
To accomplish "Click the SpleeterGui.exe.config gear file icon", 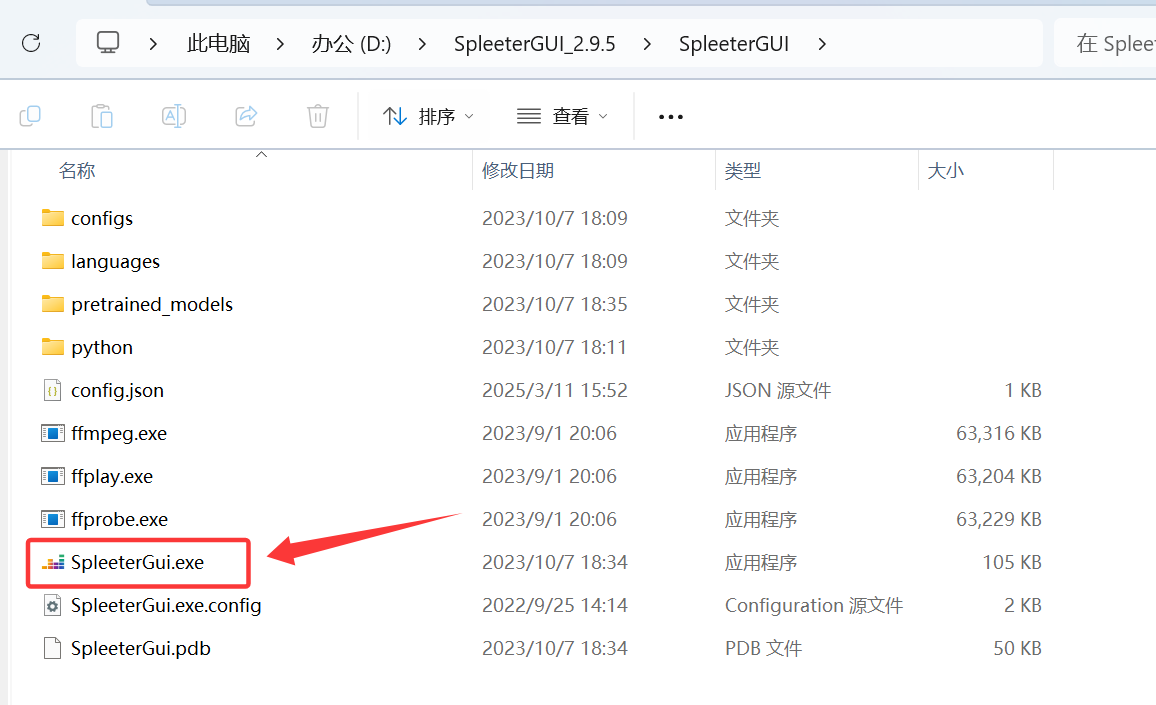I will 52,605.
